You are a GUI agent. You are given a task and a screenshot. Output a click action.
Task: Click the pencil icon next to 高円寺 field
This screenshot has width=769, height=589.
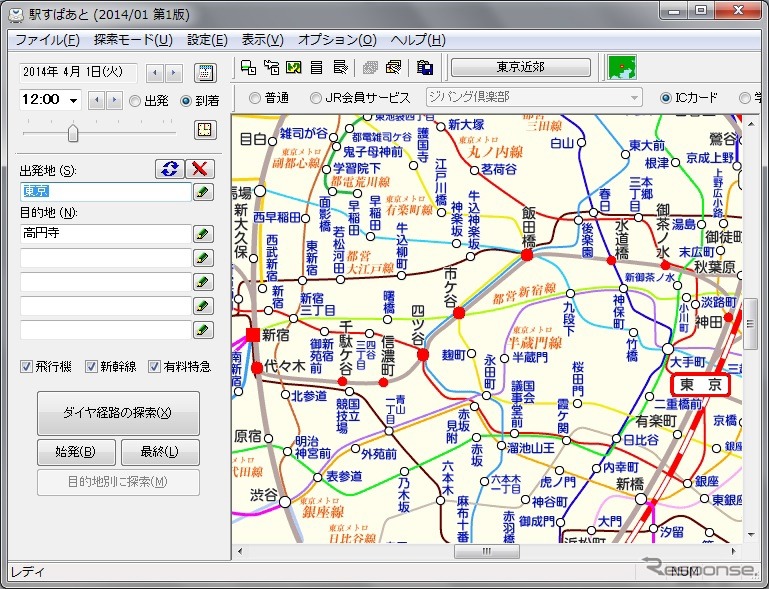tap(204, 234)
